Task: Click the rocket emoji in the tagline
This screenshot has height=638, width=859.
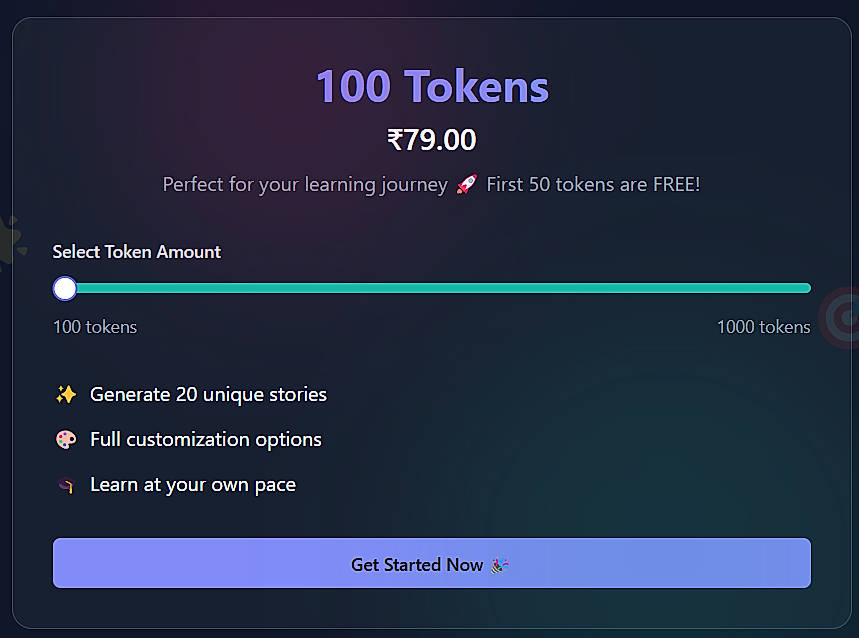Action: click(466, 185)
